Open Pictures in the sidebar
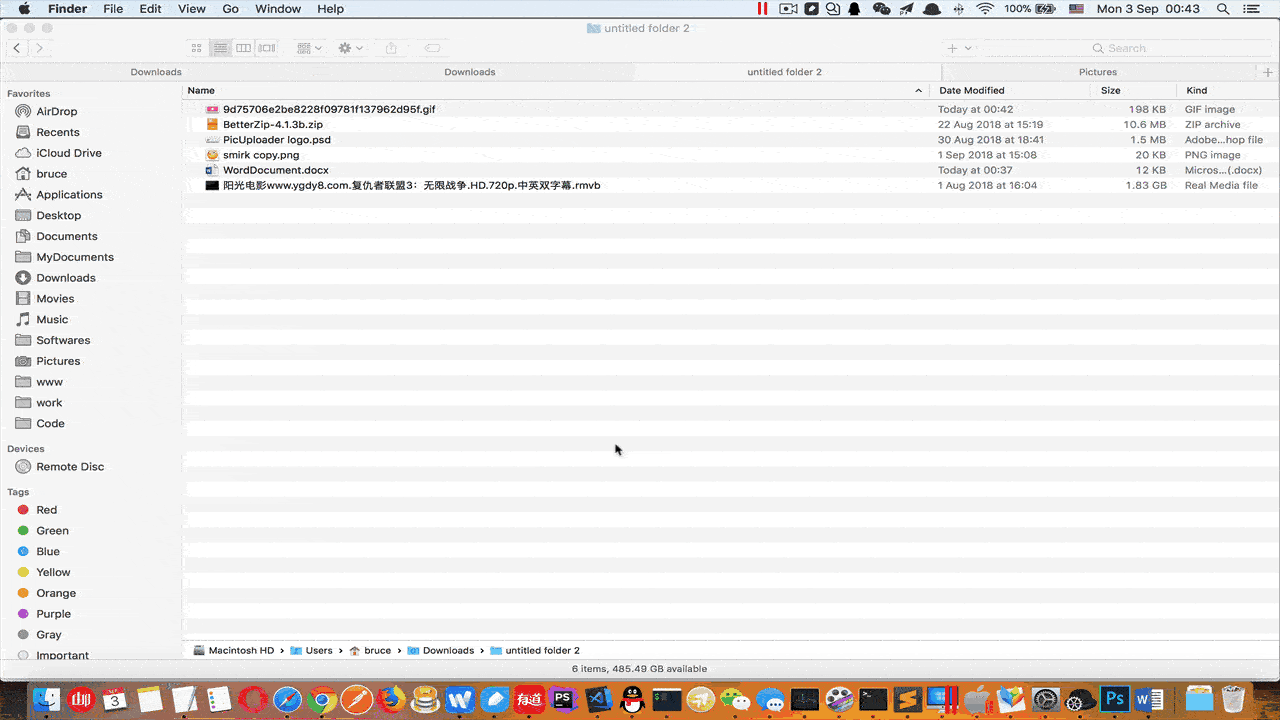Screen dimensions: 1280x720 (x=58, y=361)
